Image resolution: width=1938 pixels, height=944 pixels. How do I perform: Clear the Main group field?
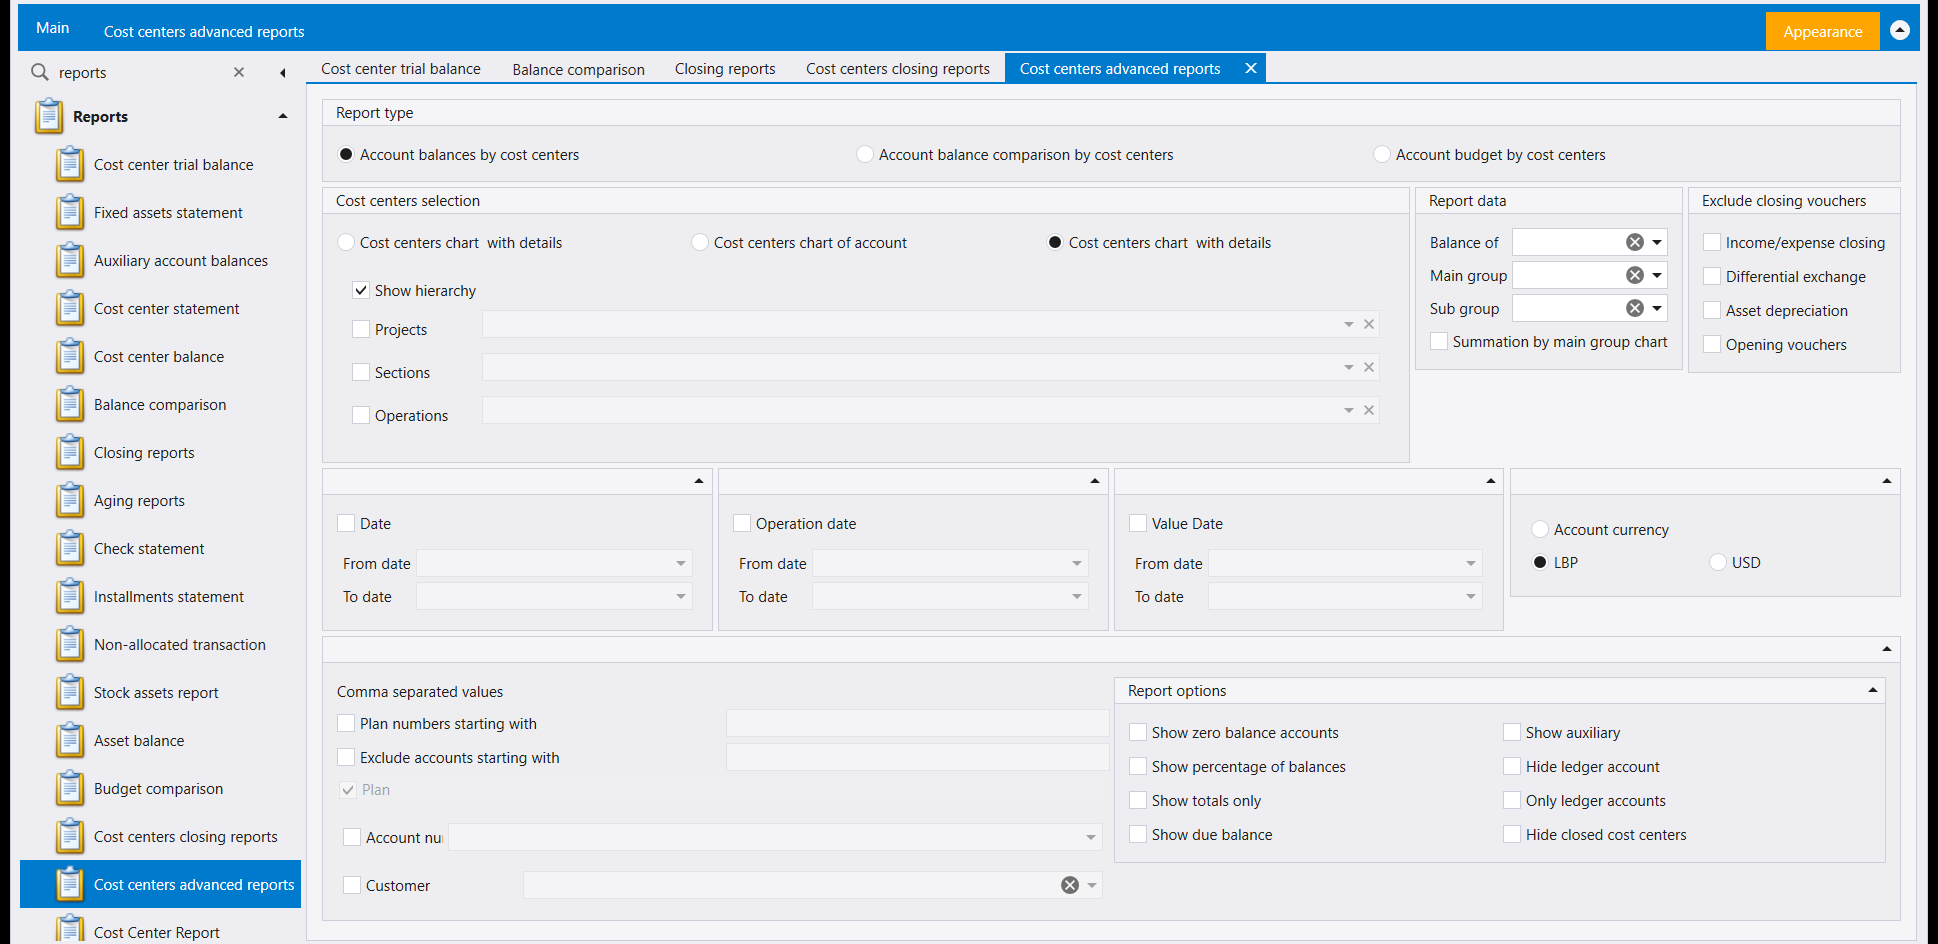click(1635, 275)
